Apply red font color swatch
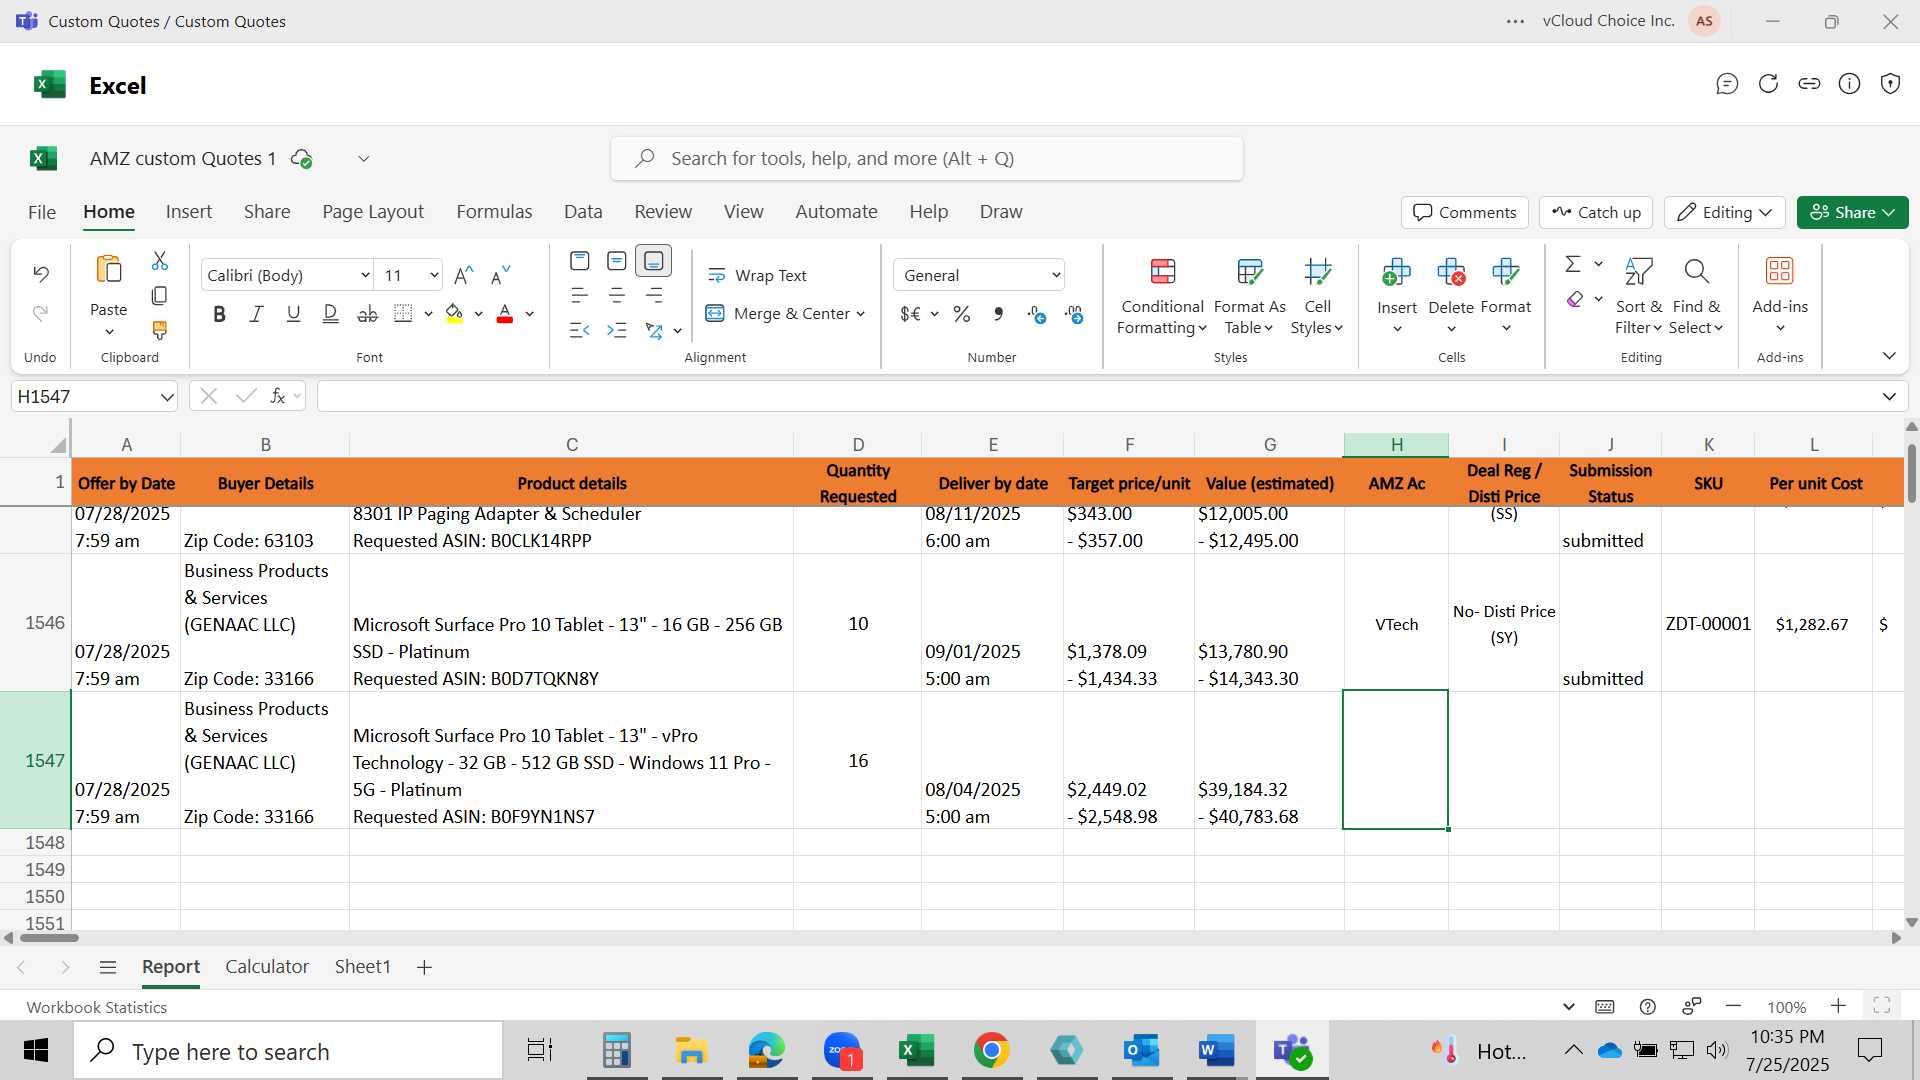 [x=505, y=314]
